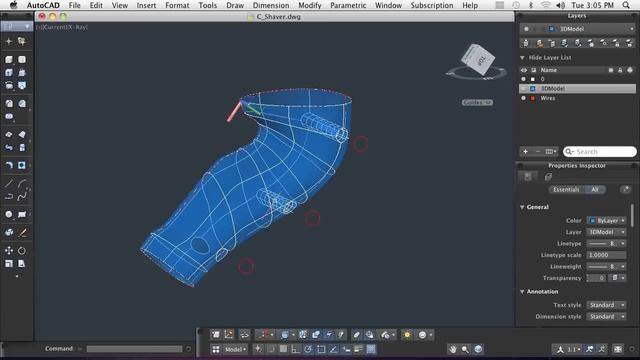This screenshot has width=640, height=360.
Task: Click the volume icon in menu bar
Action: tap(561, 5)
